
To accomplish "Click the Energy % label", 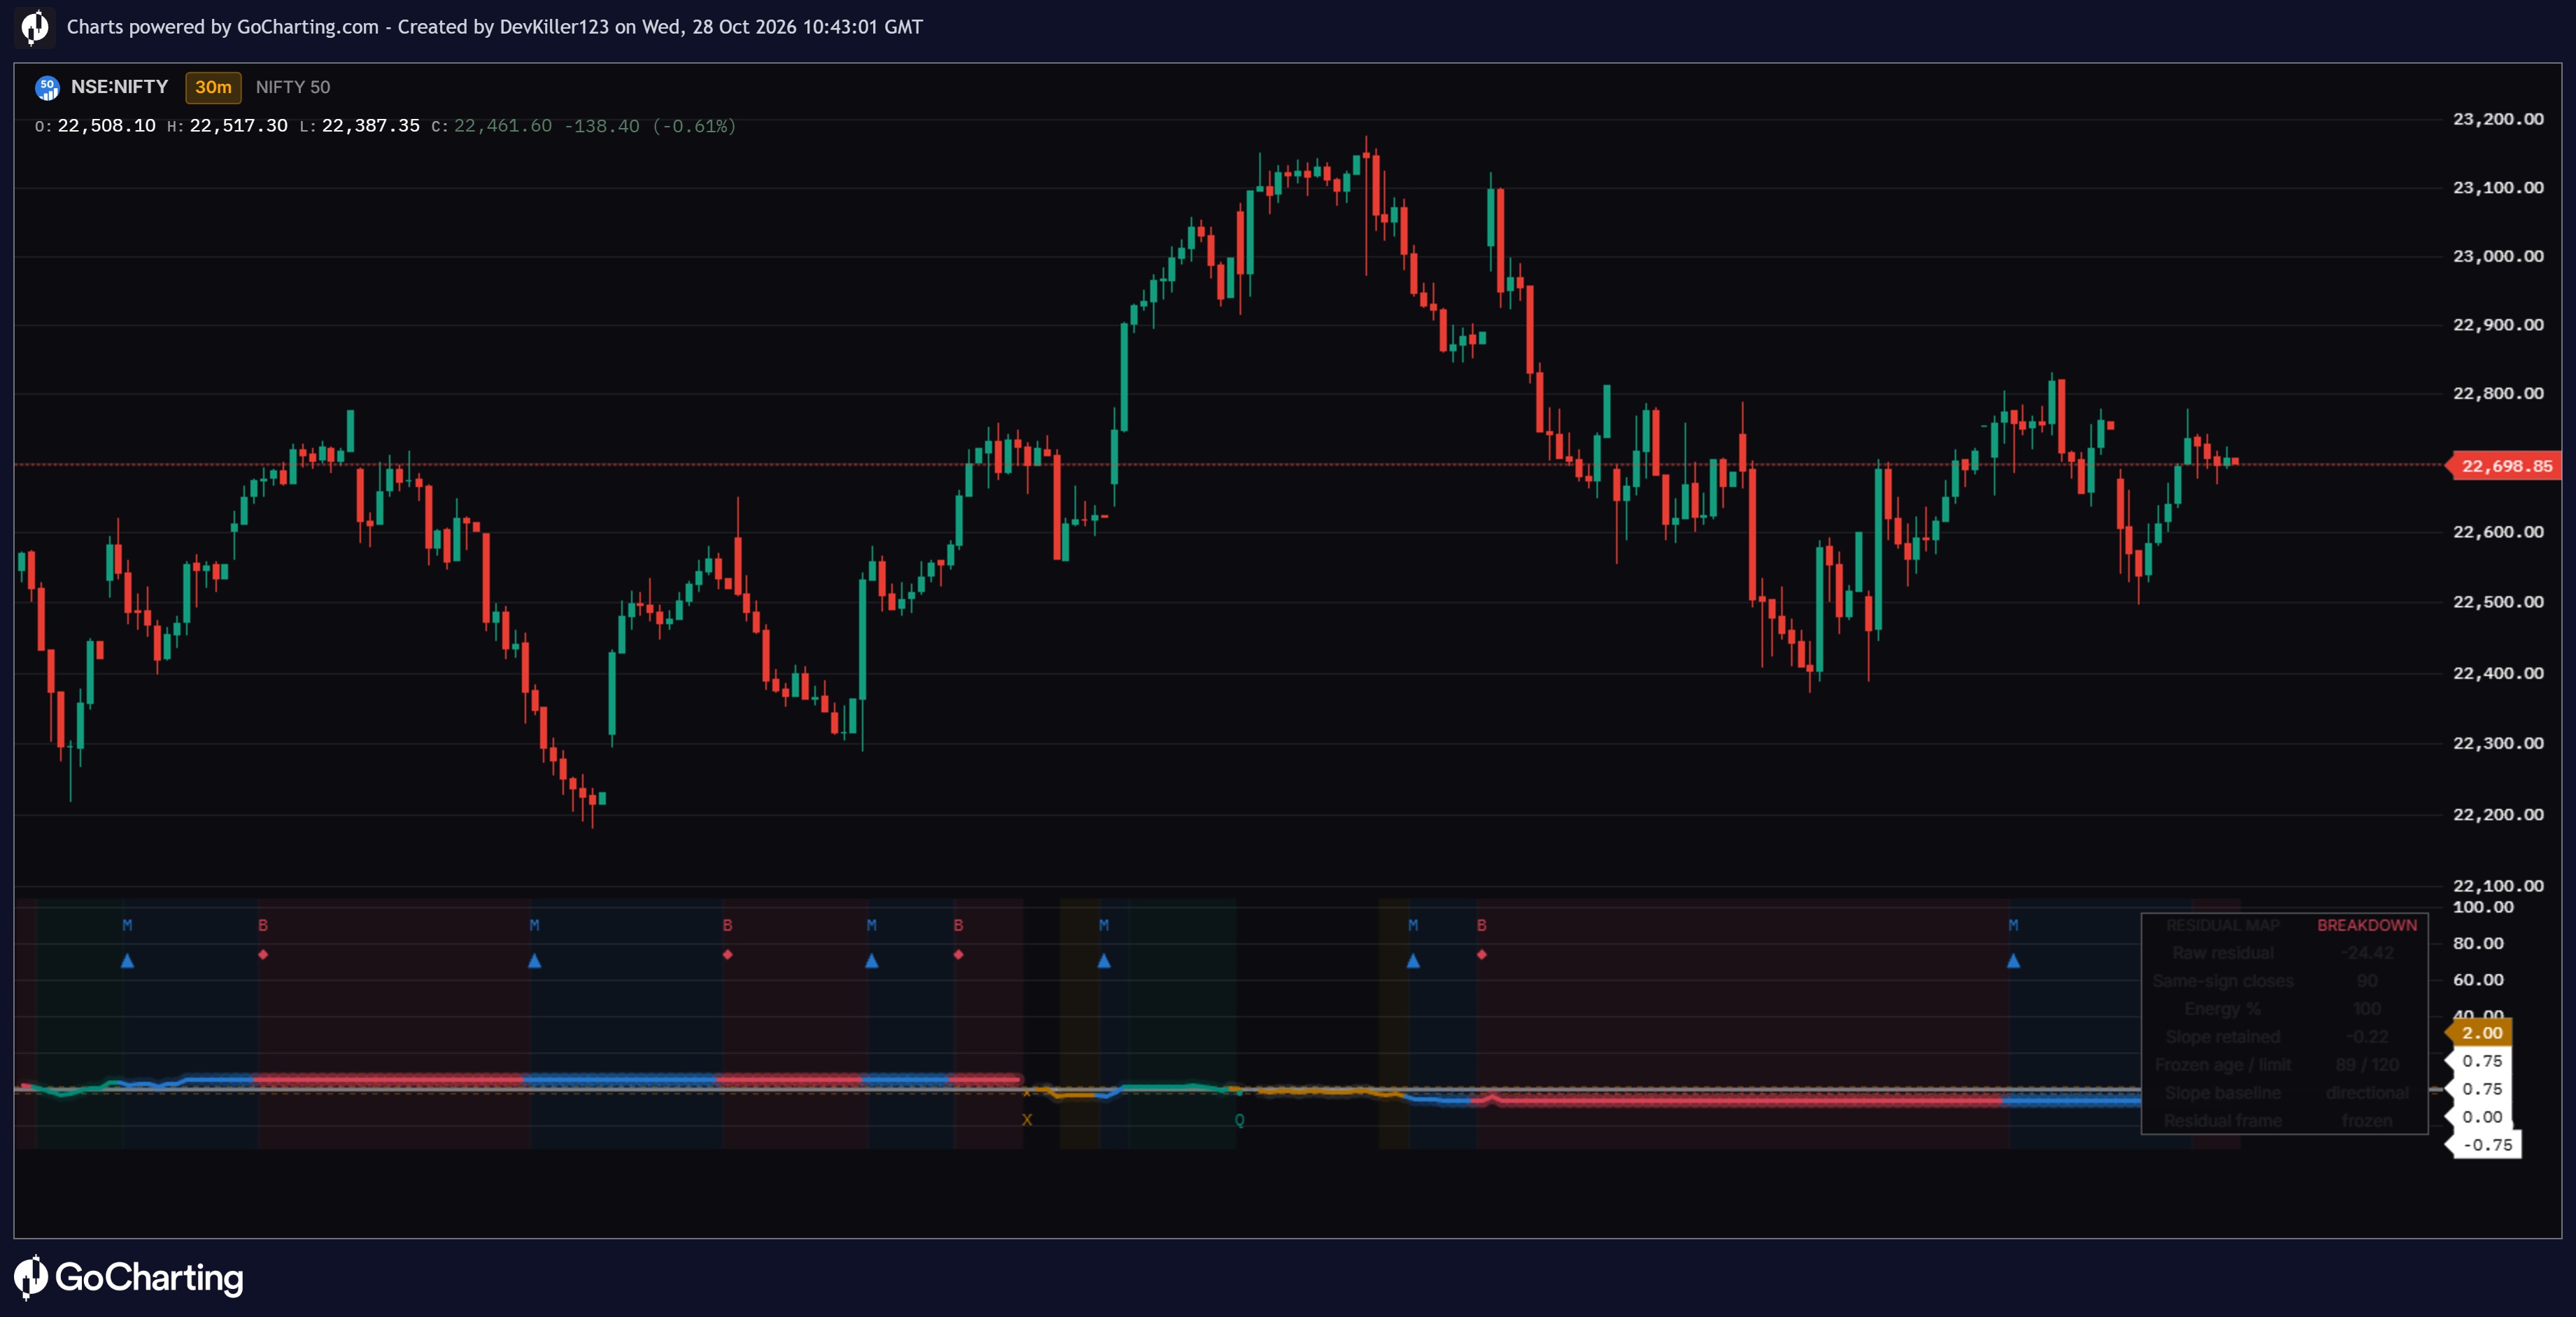I will tap(2222, 1009).
